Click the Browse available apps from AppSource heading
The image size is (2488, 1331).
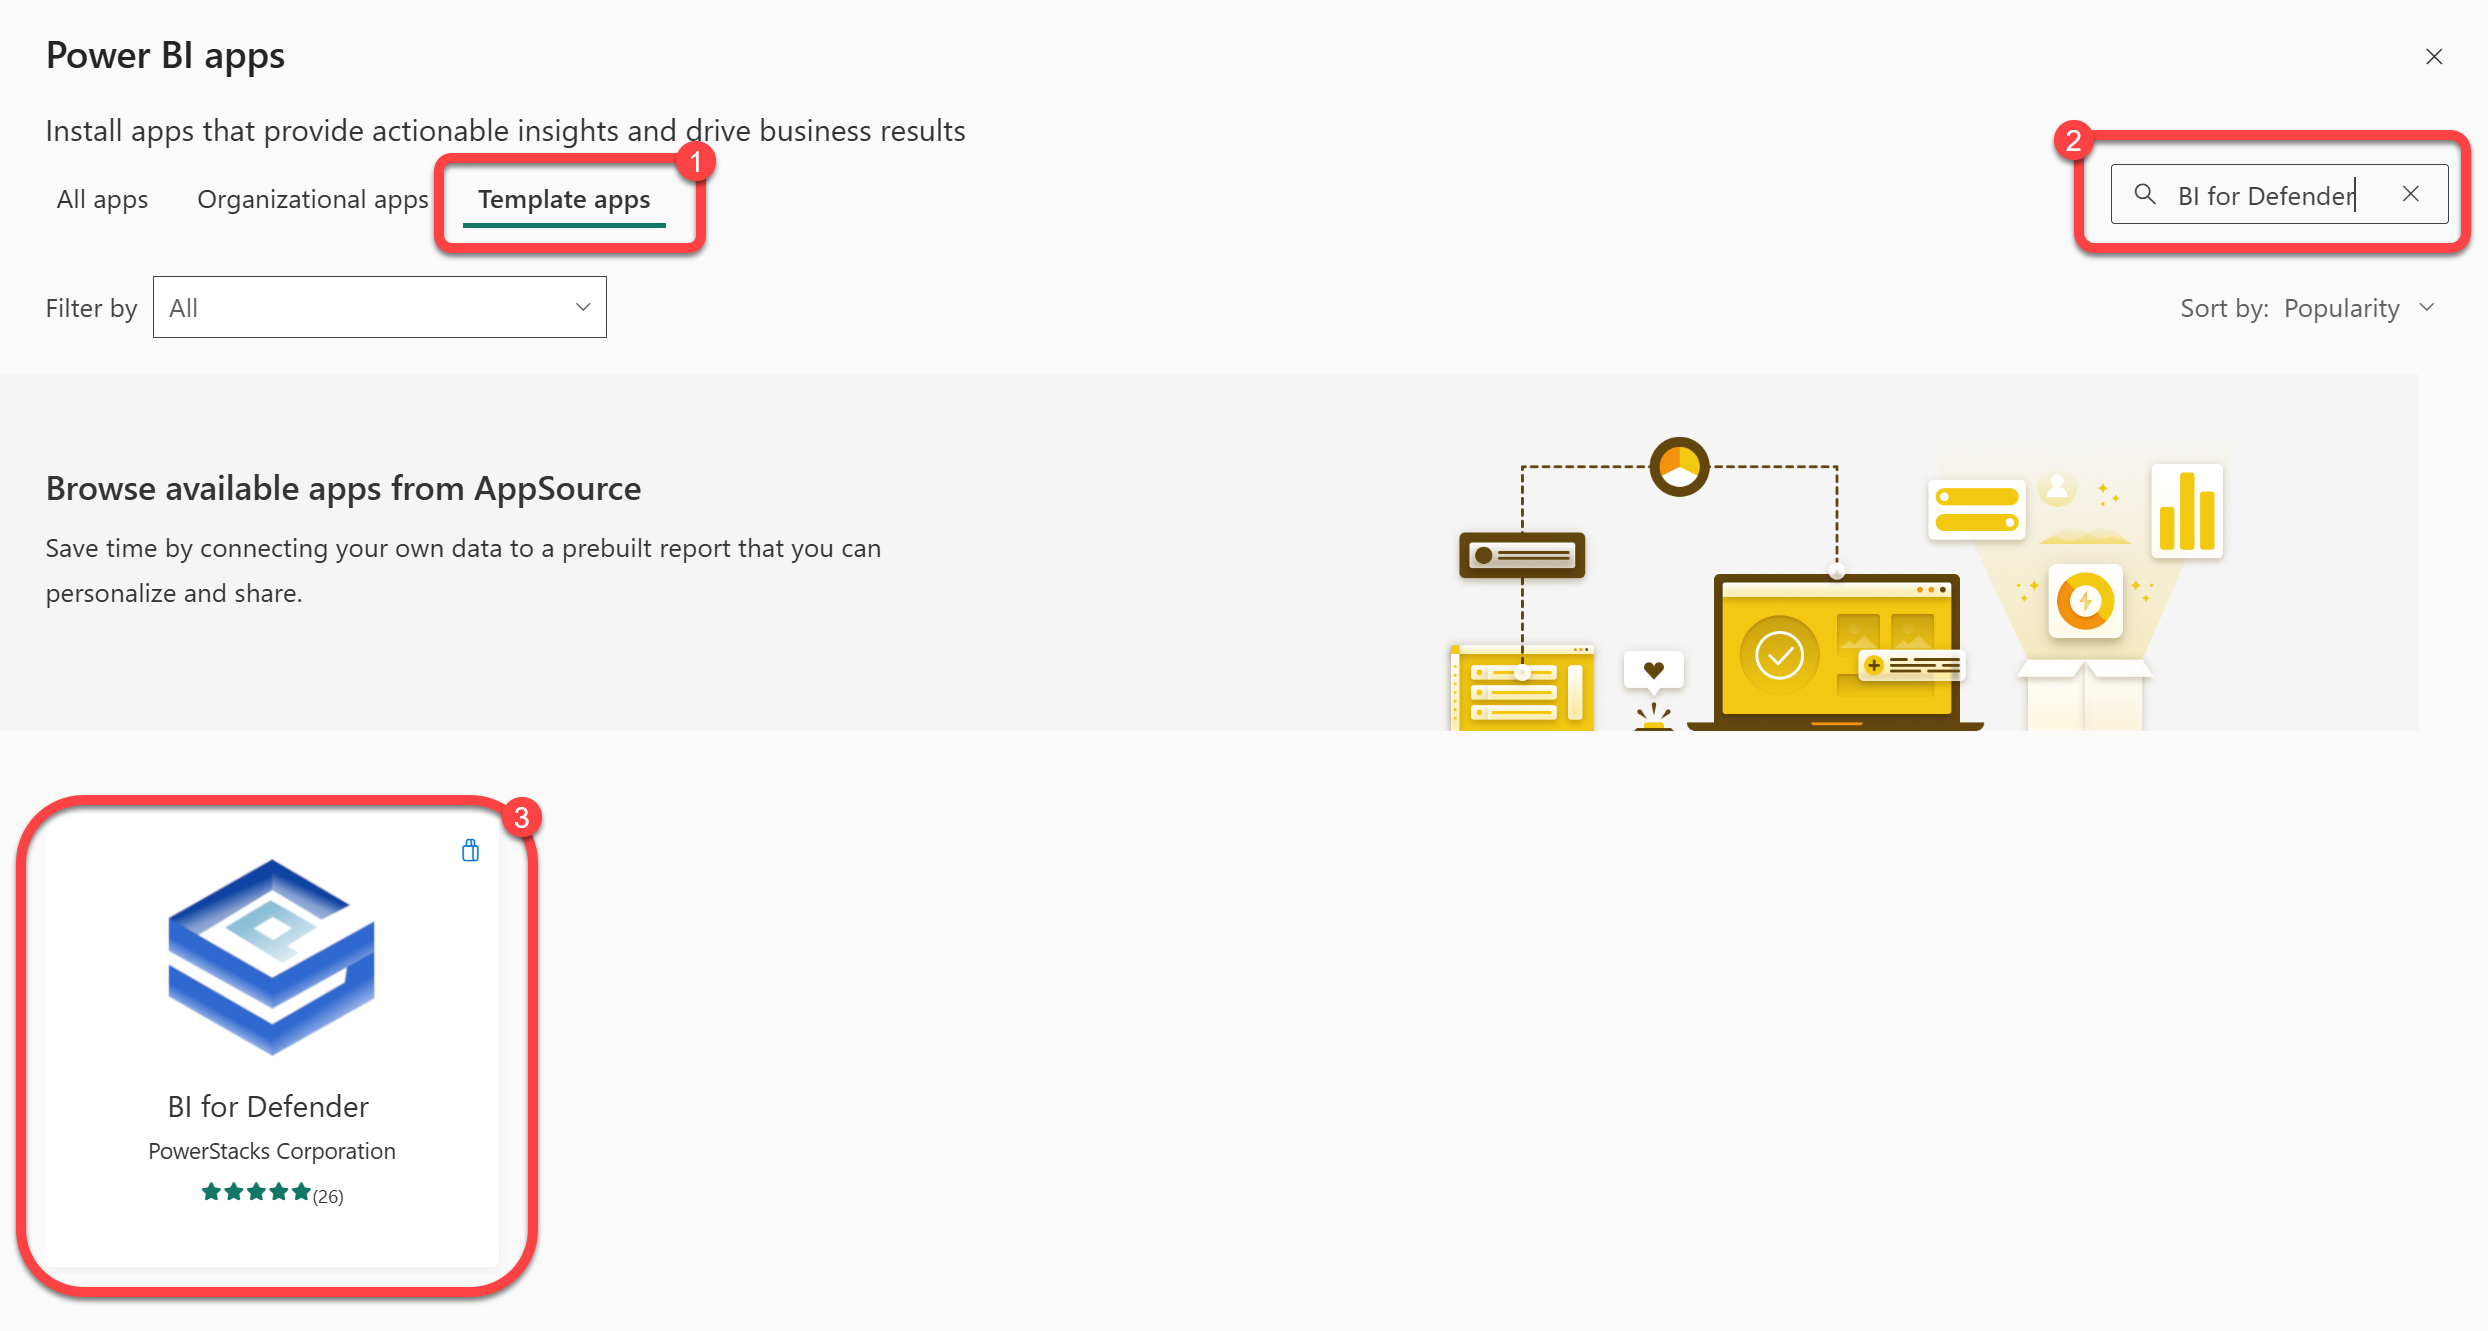(343, 488)
